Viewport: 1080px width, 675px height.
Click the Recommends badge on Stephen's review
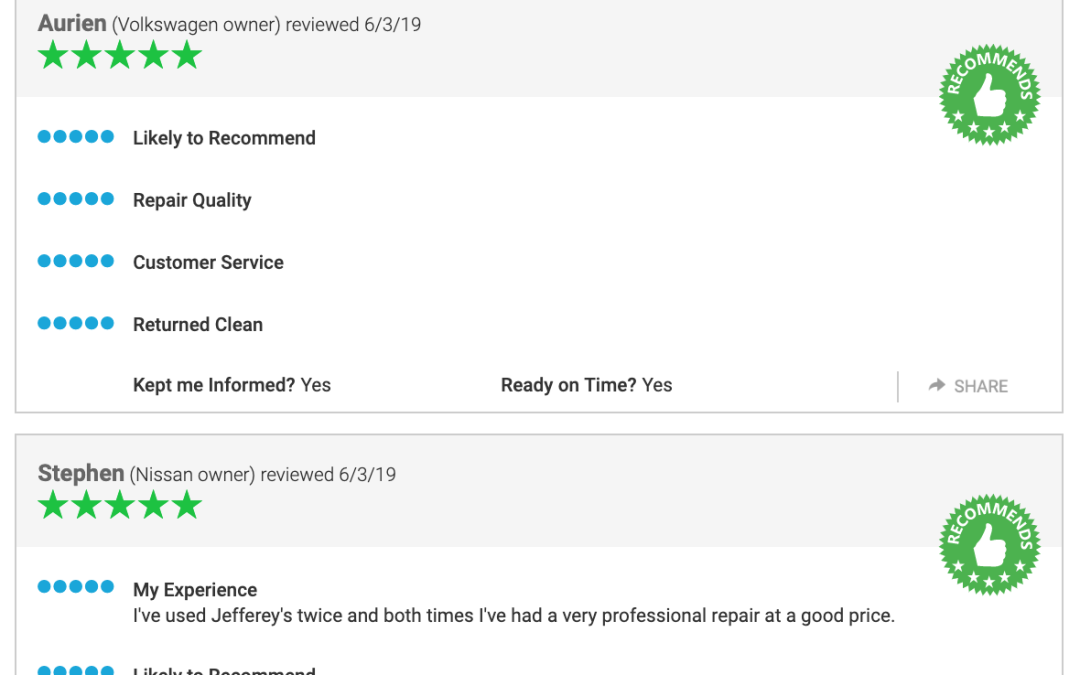coord(990,544)
